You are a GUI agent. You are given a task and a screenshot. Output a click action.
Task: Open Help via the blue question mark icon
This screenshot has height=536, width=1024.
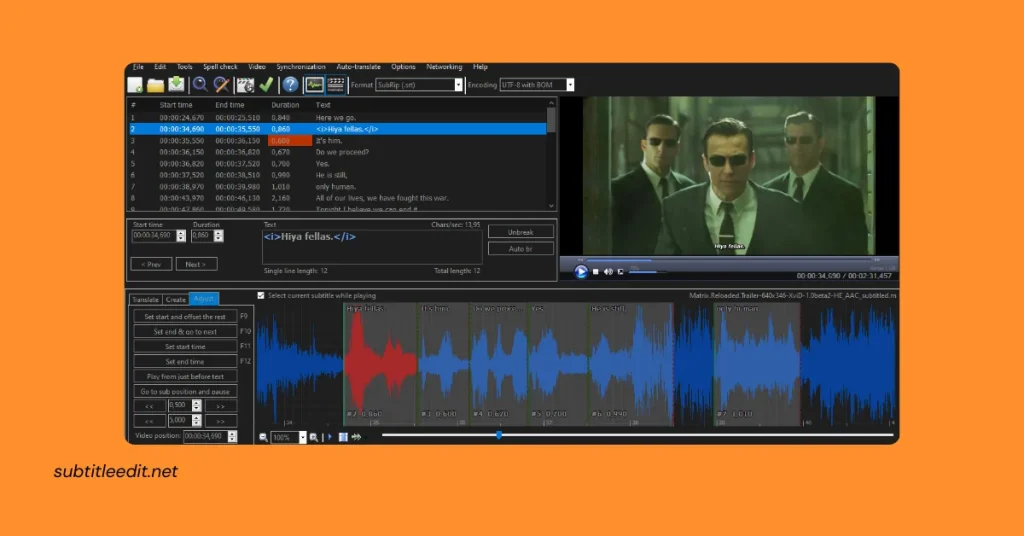[290, 85]
